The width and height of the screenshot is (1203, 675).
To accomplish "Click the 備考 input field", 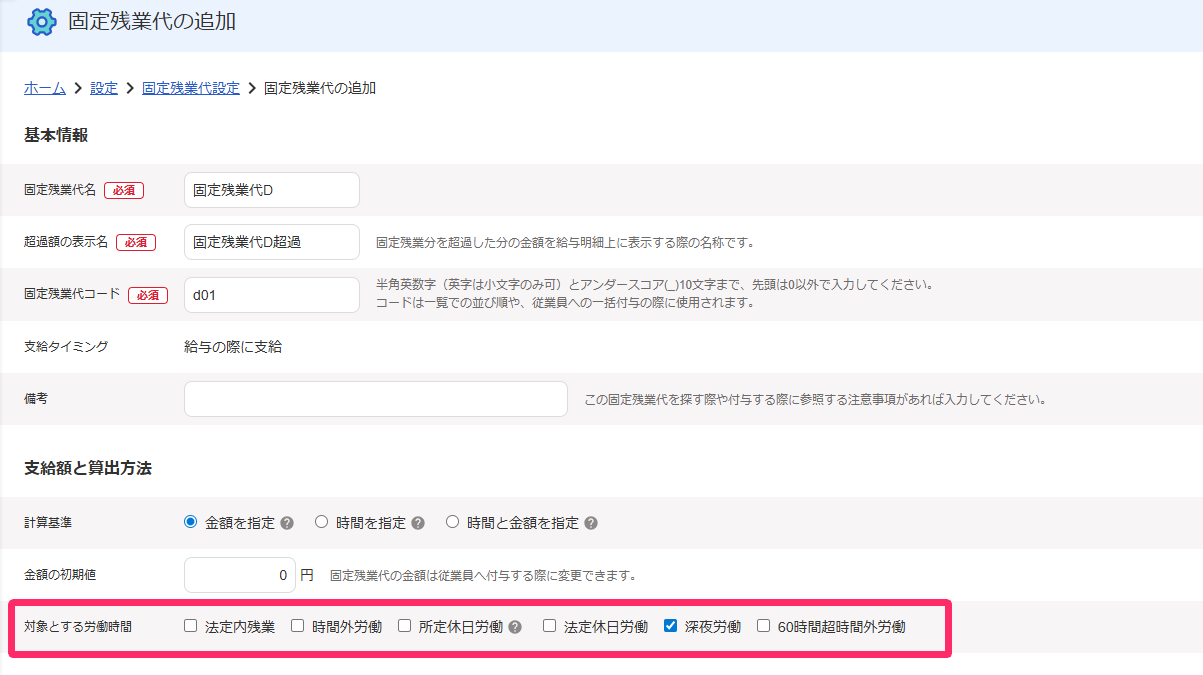I will (x=376, y=399).
